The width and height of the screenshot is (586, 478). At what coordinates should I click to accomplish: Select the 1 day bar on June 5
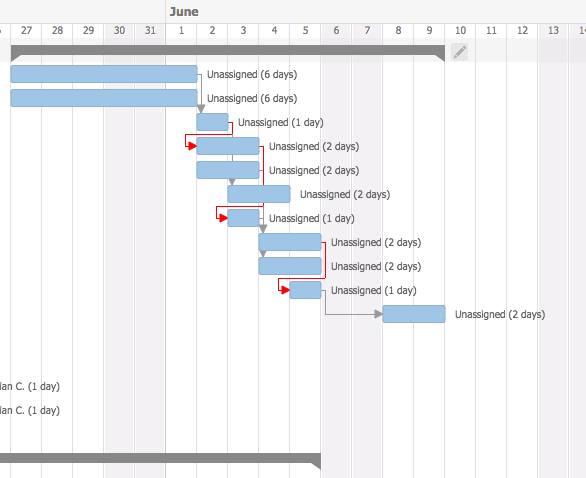coord(305,290)
